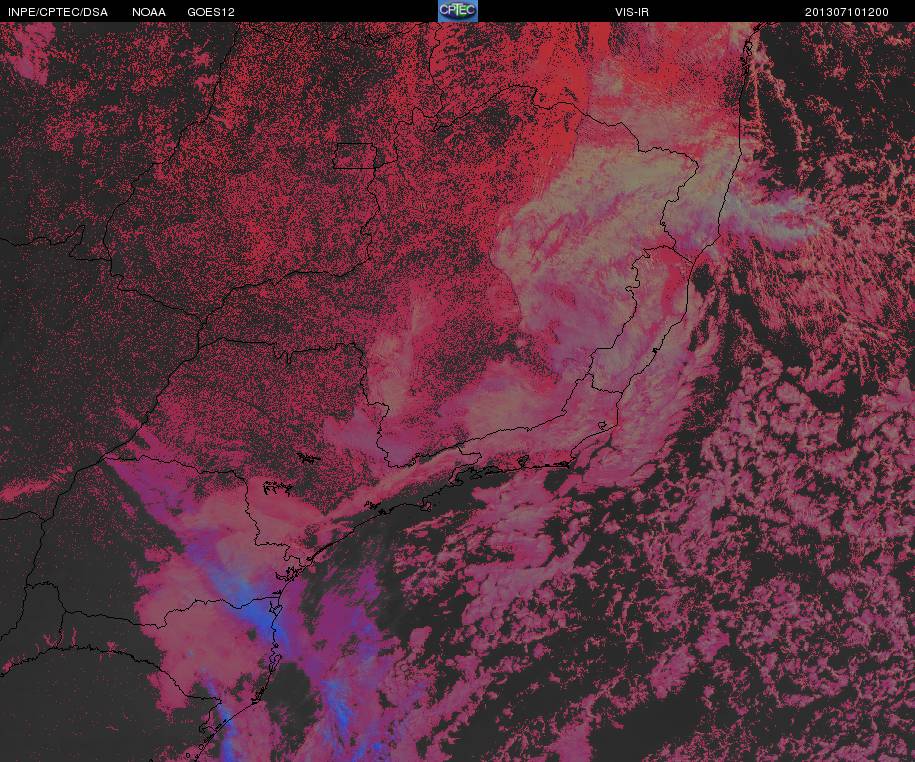Click the 201307101200 timestamp
Viewport: 915px width, 762px height.
tap(847, 12)
